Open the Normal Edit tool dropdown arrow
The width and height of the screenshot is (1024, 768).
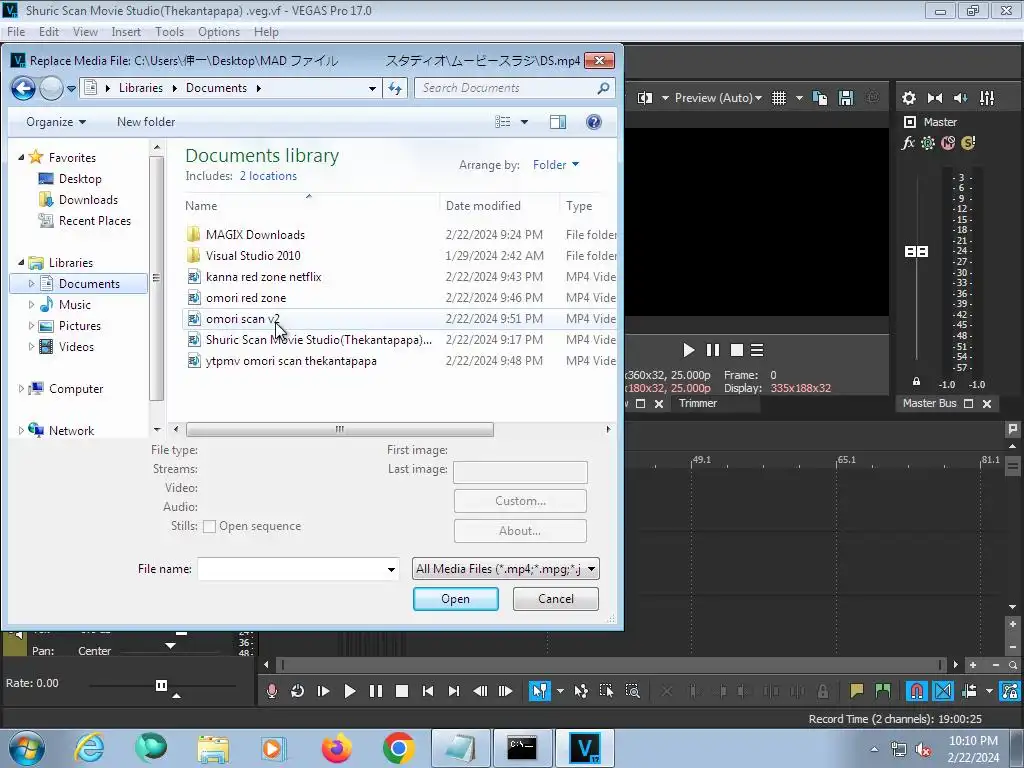click(560, 691)
